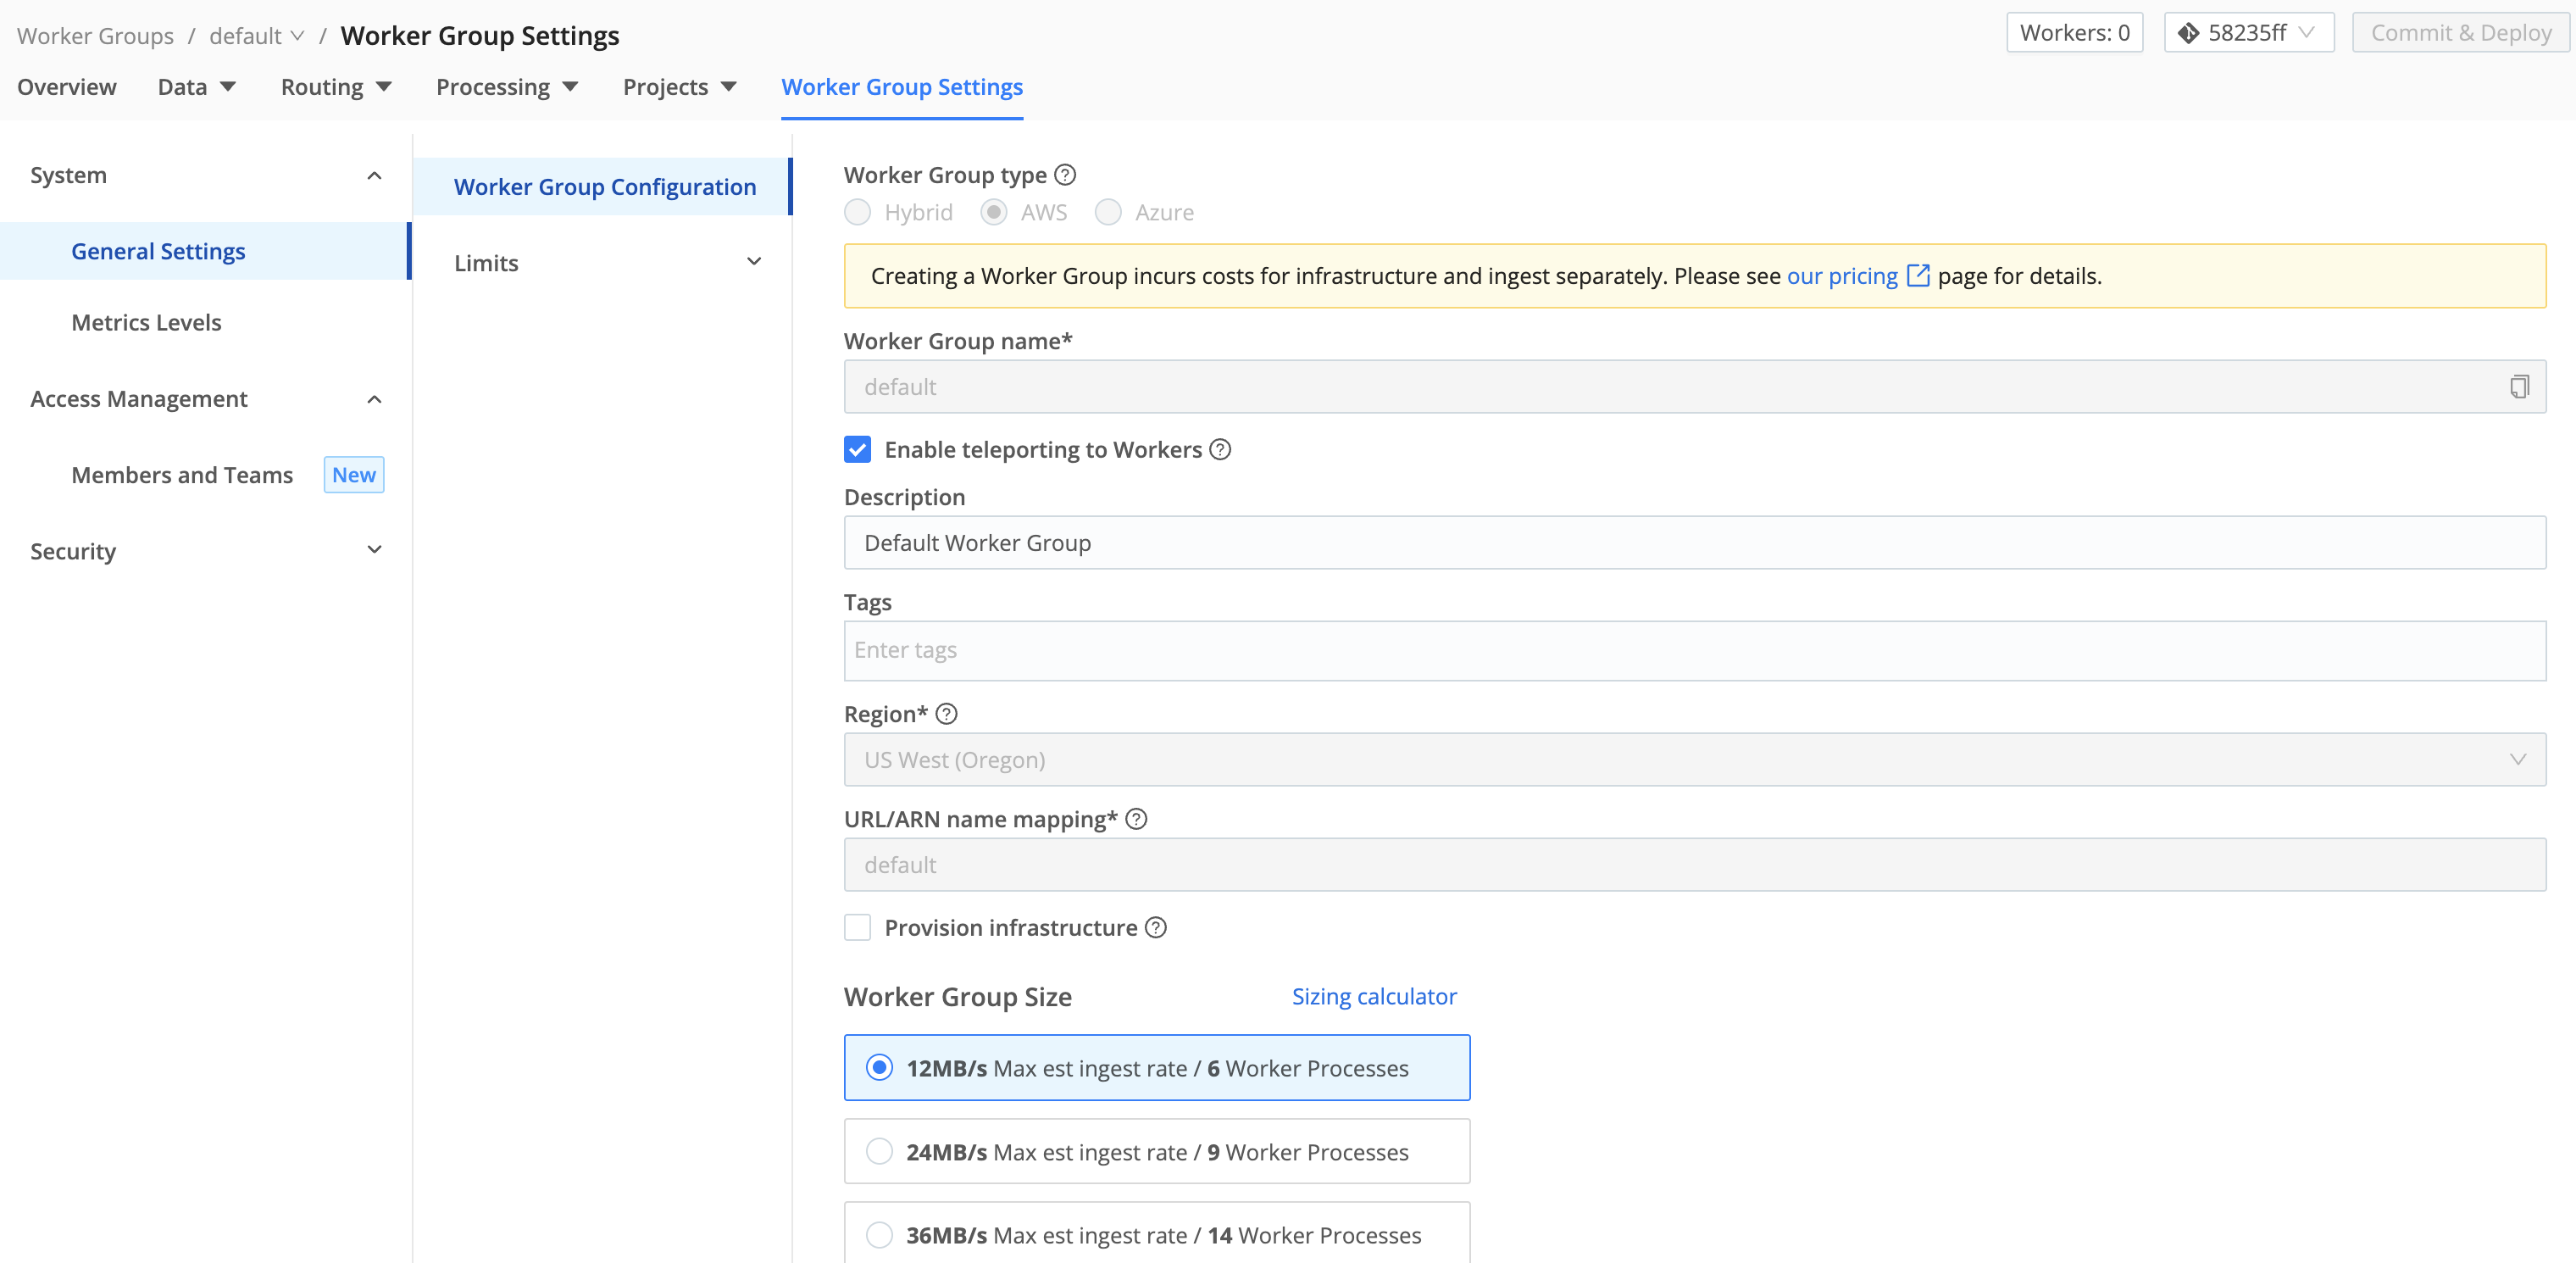Switch to the Overview tab
The image size is (2576, 1263).
pyautogui.click(x=66, y=87)
